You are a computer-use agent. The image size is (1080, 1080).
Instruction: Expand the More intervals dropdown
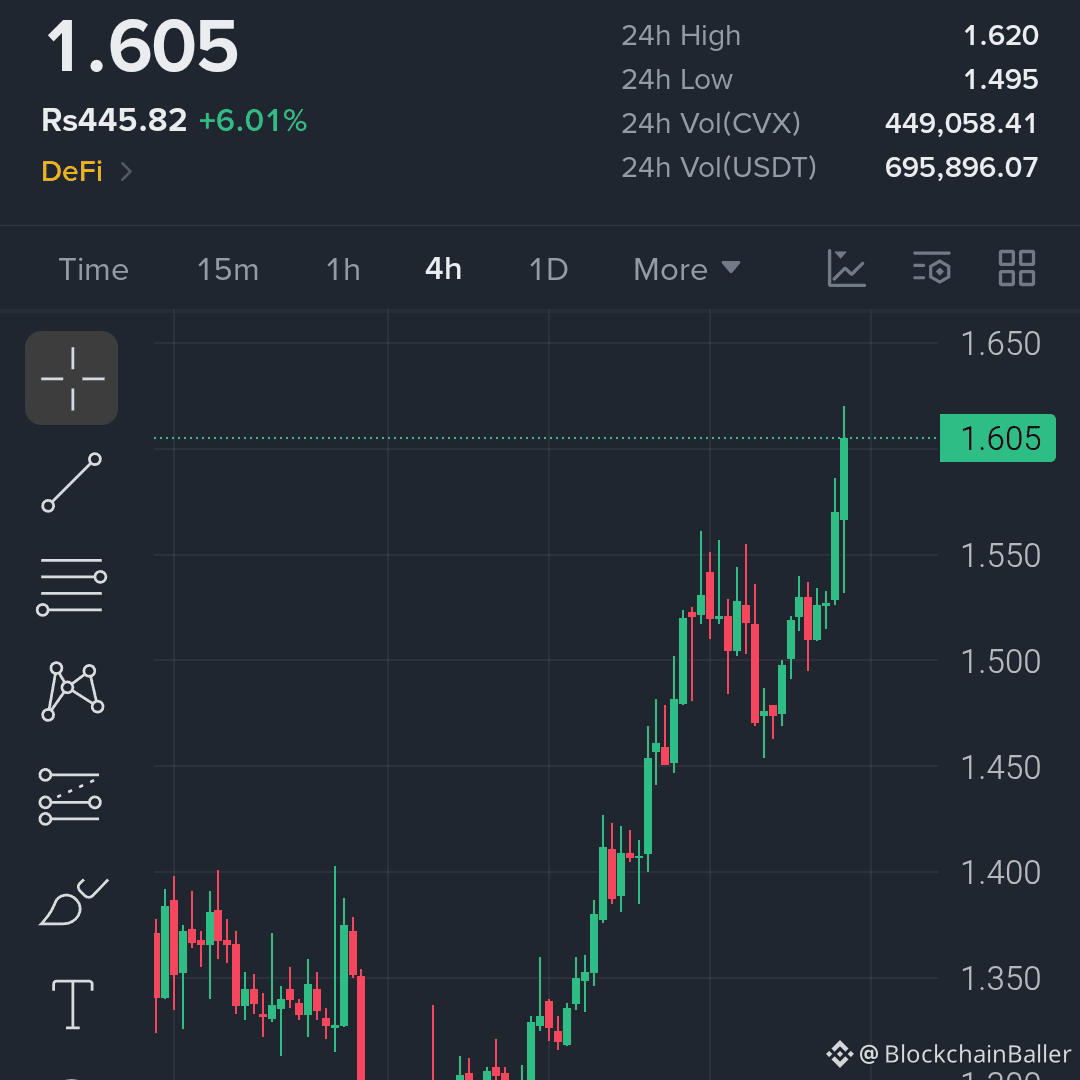(687, 269)
